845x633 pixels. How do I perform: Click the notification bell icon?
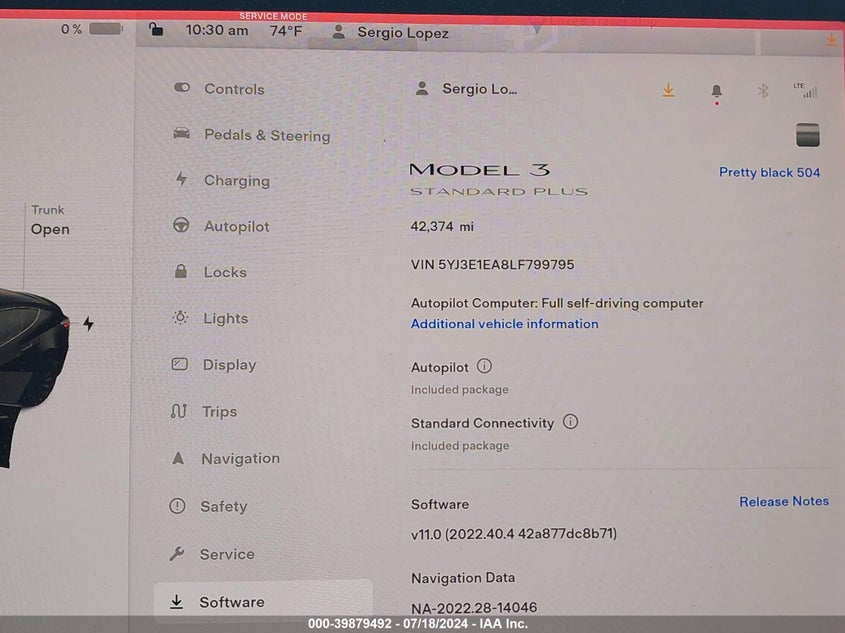point(716,92)
